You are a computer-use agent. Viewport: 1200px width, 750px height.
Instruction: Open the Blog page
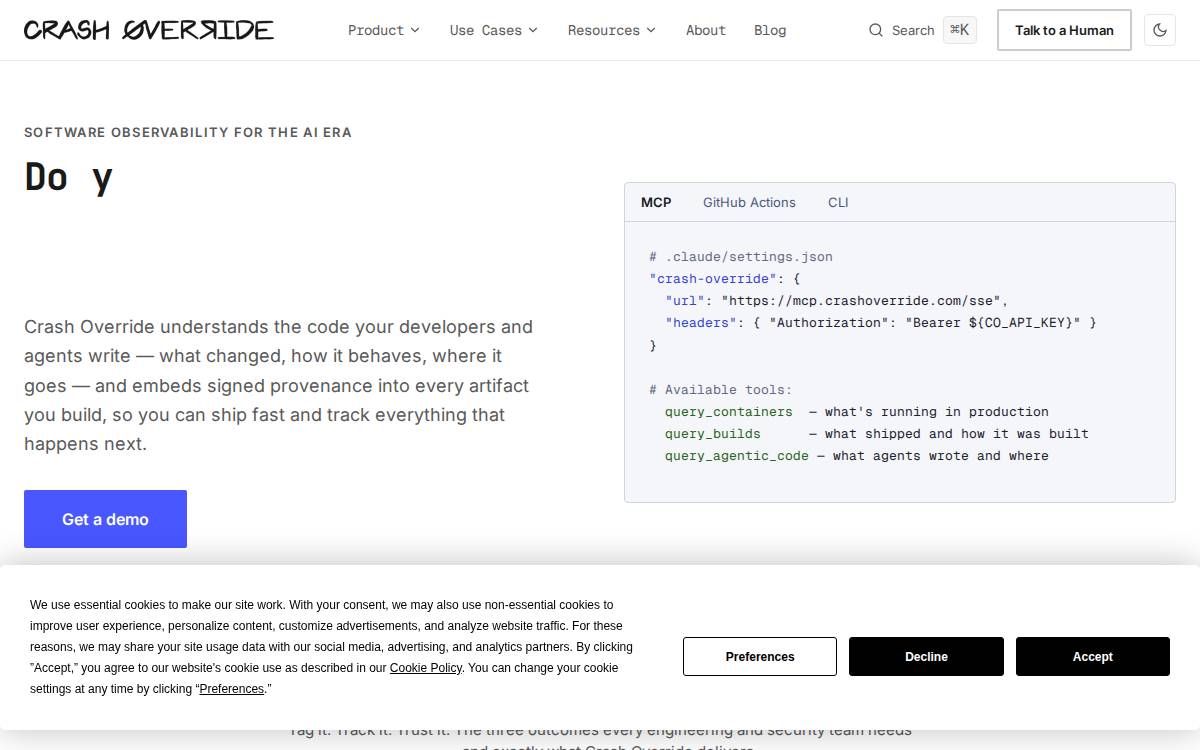click(770, 30)
